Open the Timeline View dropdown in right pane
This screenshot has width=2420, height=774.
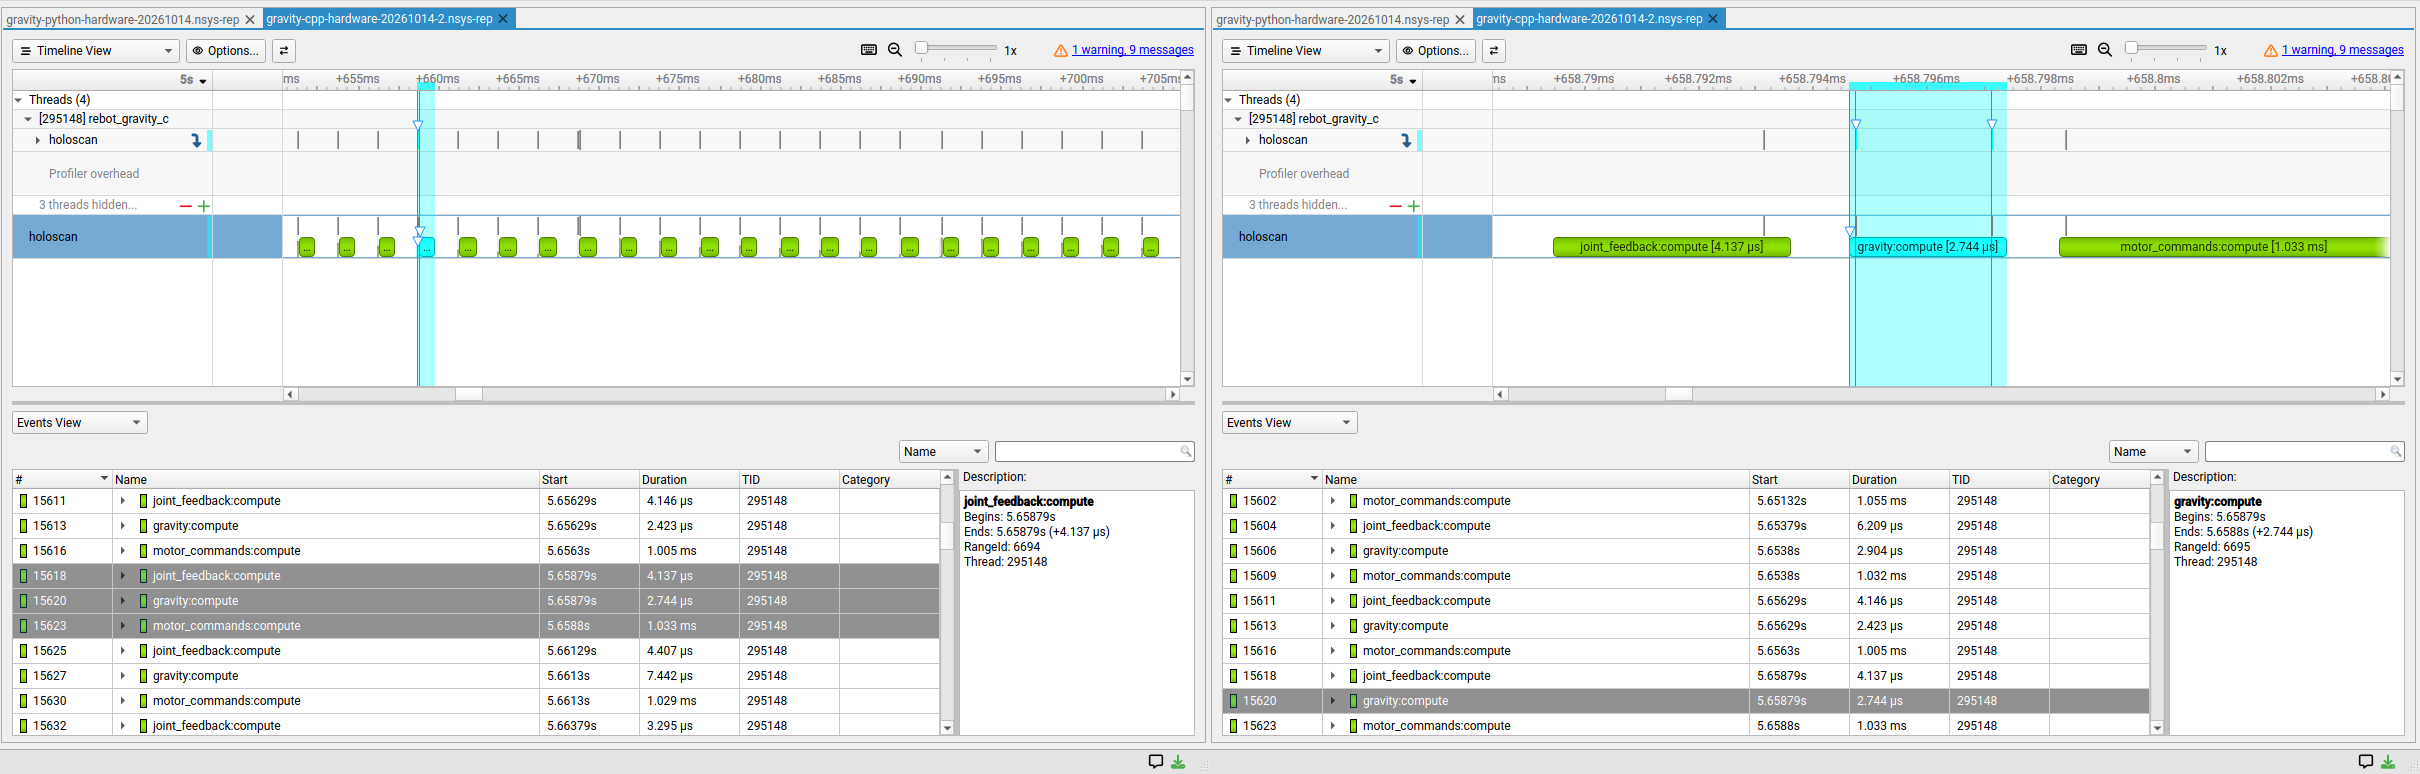[x=1306, y=51]
